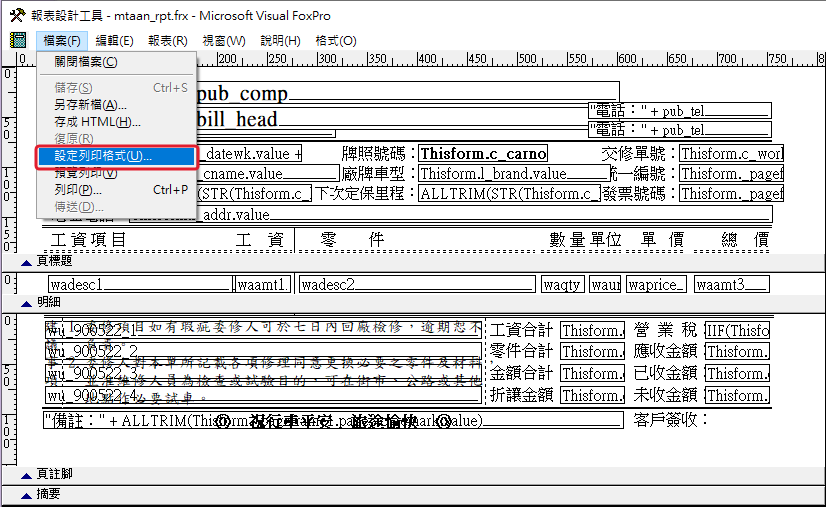Select the 客戶簽收 label
The width and height of the screenshot is (826, 507).
[x=671, y=420]
